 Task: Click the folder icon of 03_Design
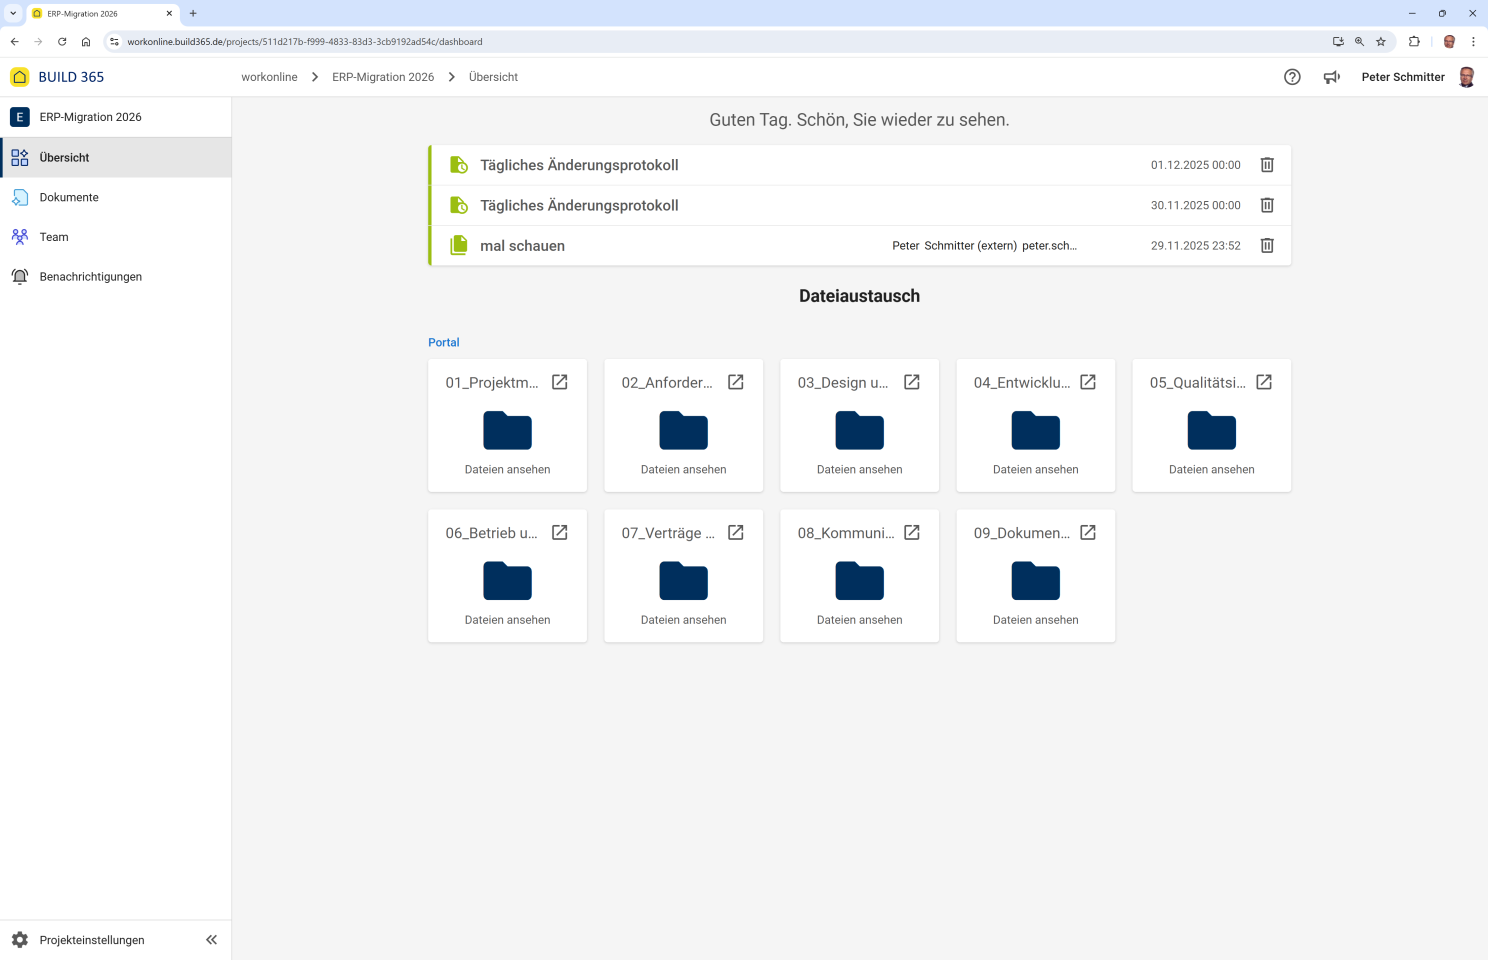[x=859, y=430]
